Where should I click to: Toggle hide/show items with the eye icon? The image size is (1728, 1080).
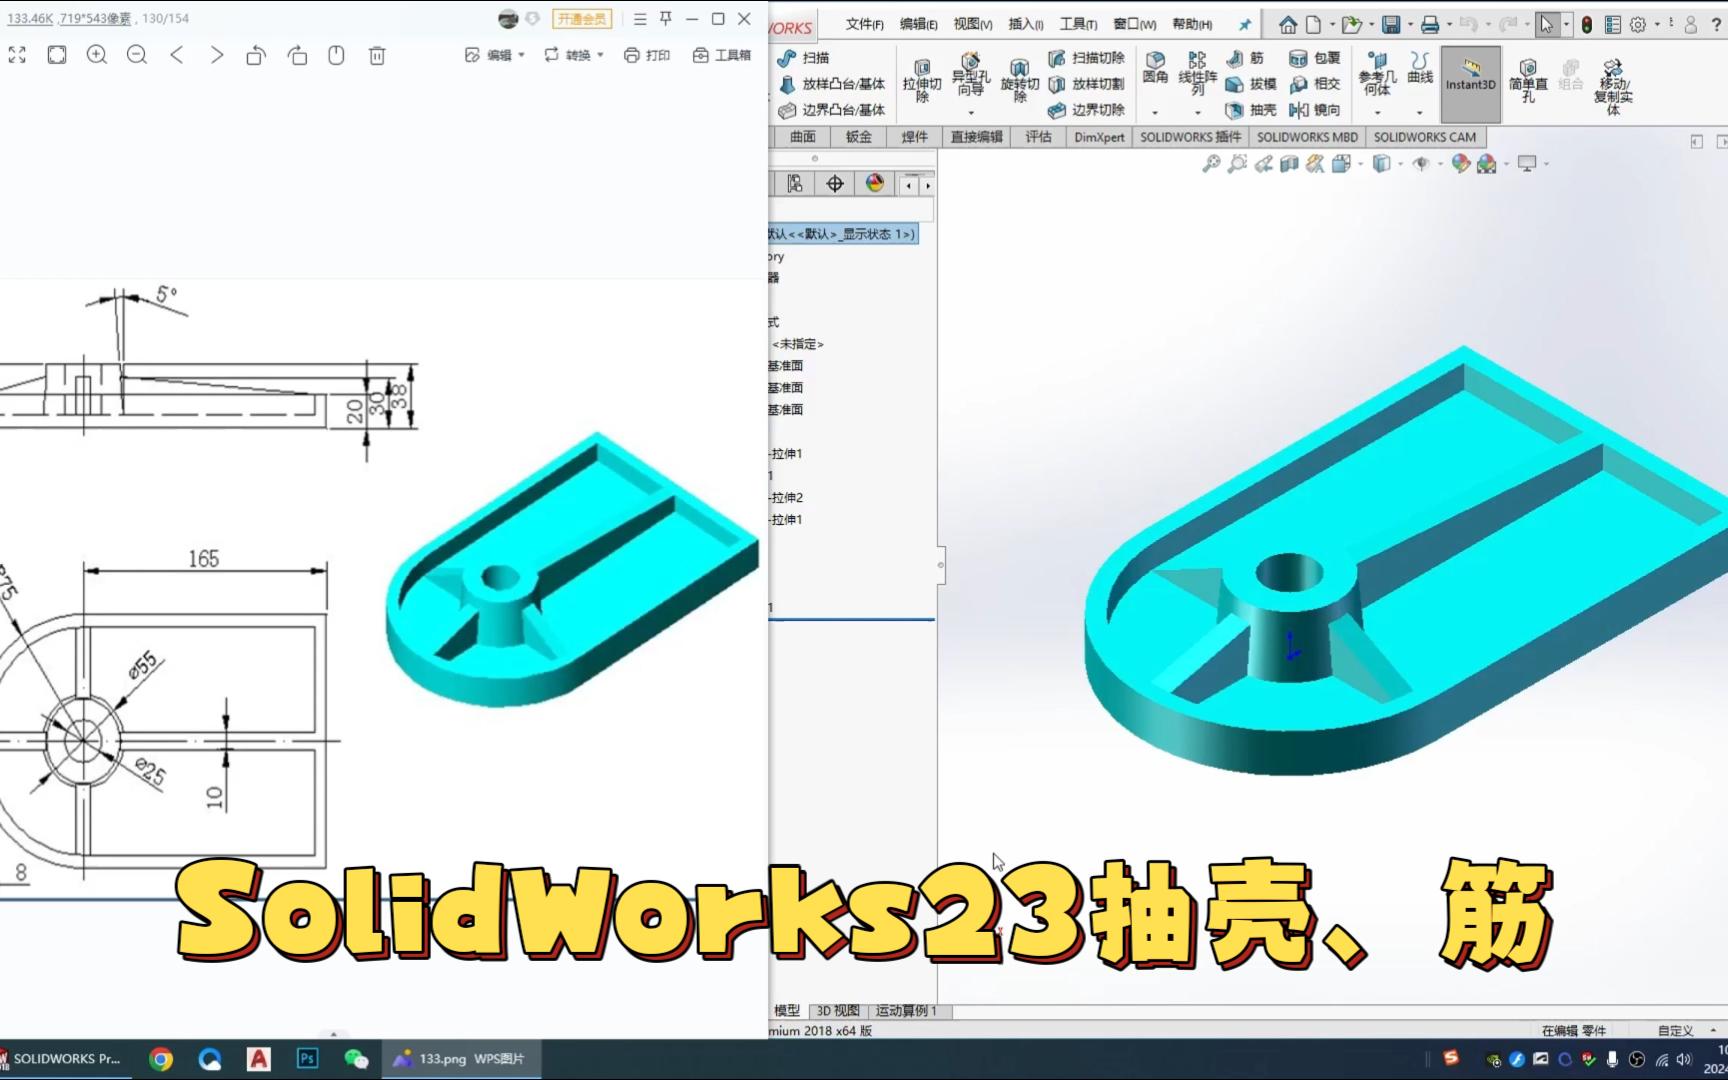pyautogui.click(x=1421, y=164)
